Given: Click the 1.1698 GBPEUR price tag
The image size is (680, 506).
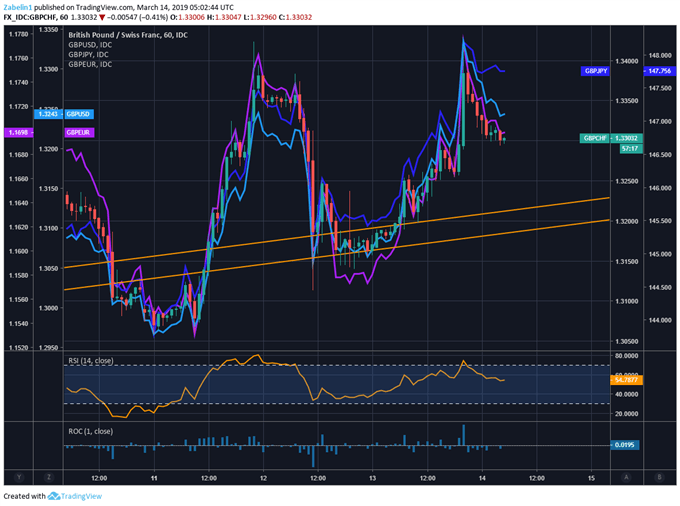Looking at the screenshot, I should click(x=19, y=132).
